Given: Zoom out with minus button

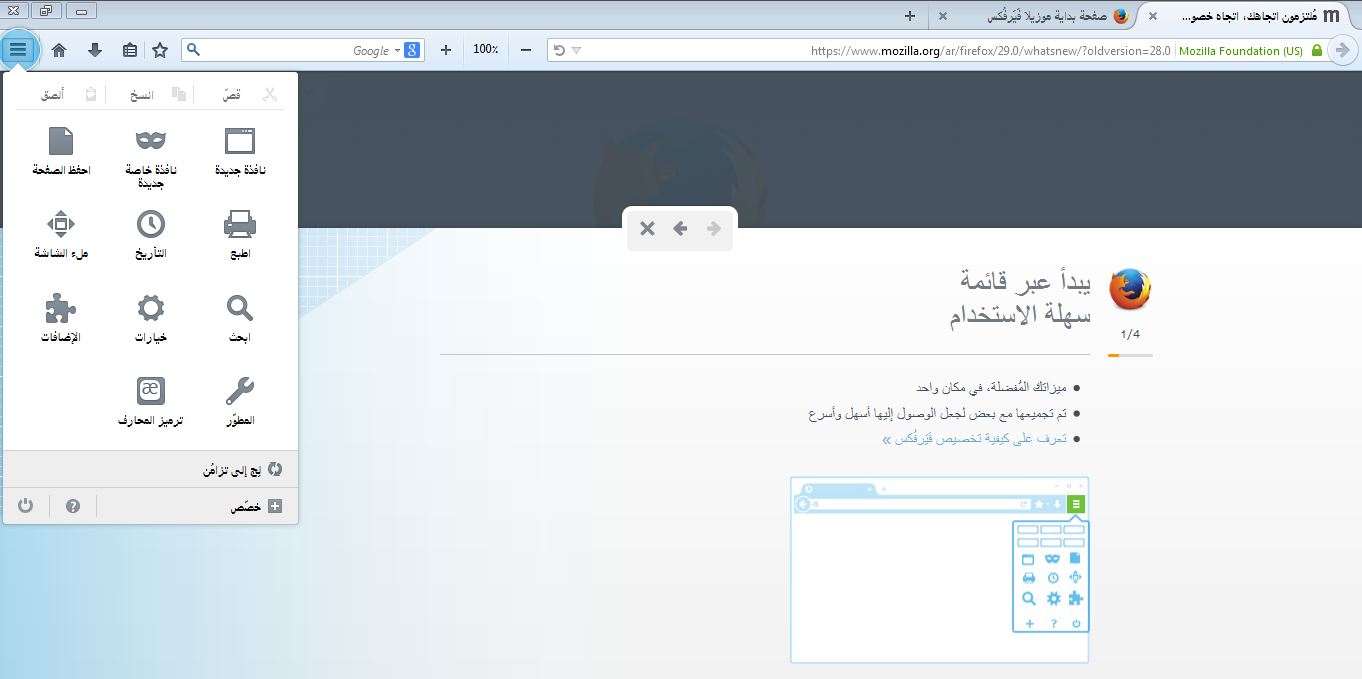Looking at the screenshot, I should pos(526,50).
